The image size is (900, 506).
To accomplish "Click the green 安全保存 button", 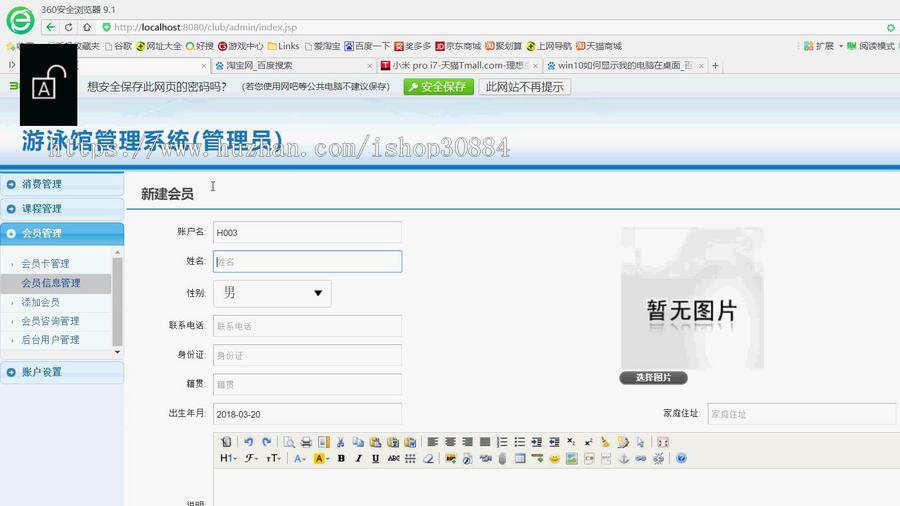I will [439, 87].
